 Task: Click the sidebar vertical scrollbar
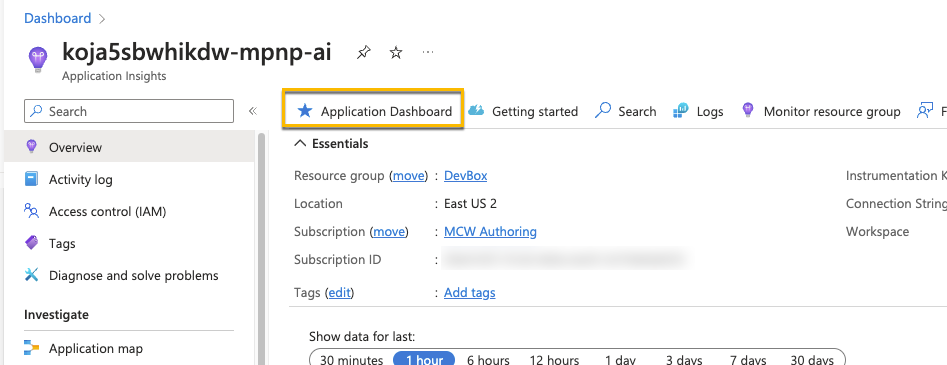[262, 249]
